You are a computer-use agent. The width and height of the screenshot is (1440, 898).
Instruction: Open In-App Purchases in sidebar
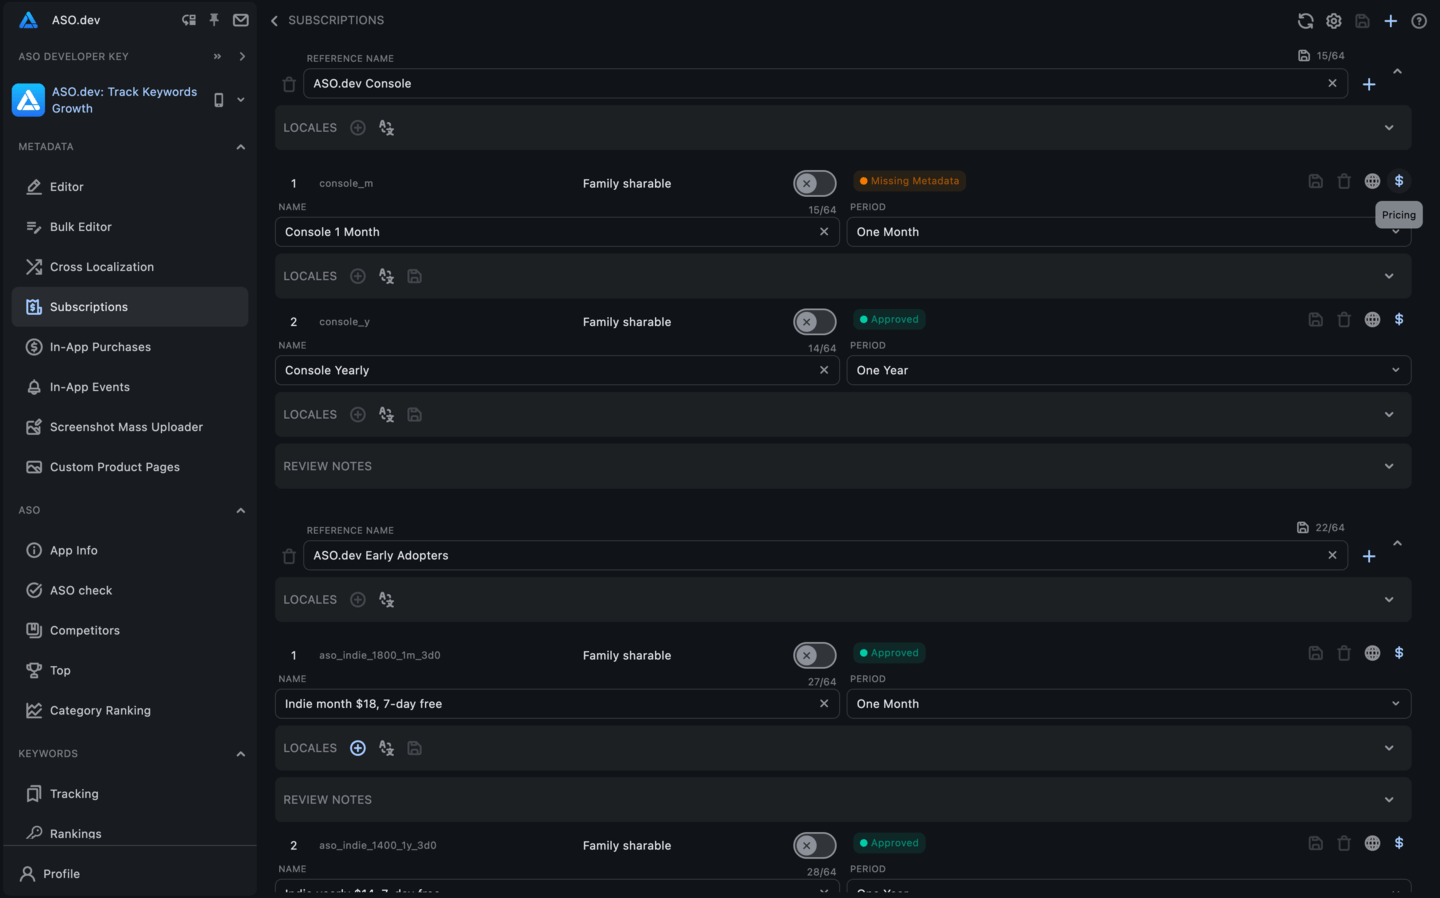[x=100, y=347]
